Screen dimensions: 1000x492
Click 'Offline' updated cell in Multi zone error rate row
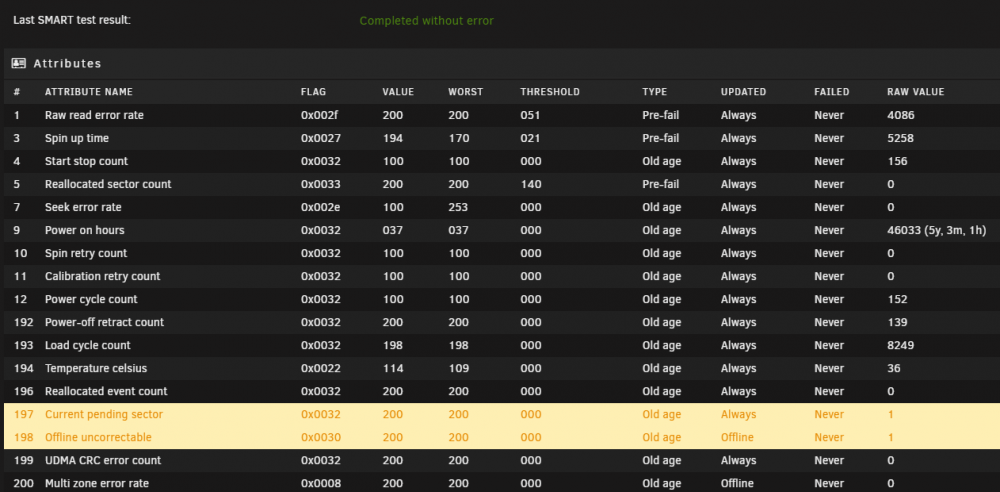point(737,483)
